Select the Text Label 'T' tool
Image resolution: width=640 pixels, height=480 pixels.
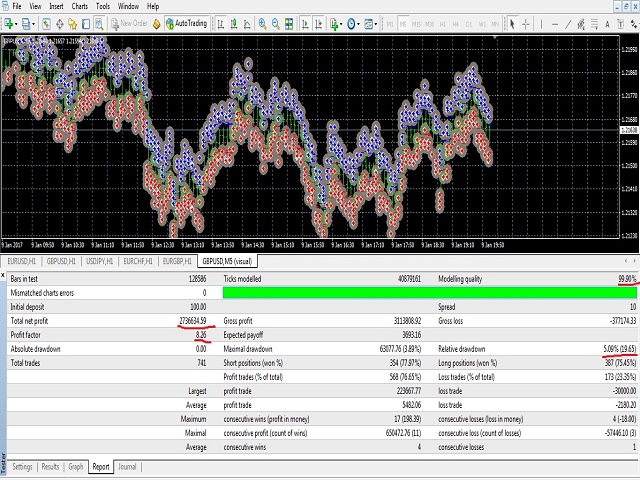(x=620, y=24)
